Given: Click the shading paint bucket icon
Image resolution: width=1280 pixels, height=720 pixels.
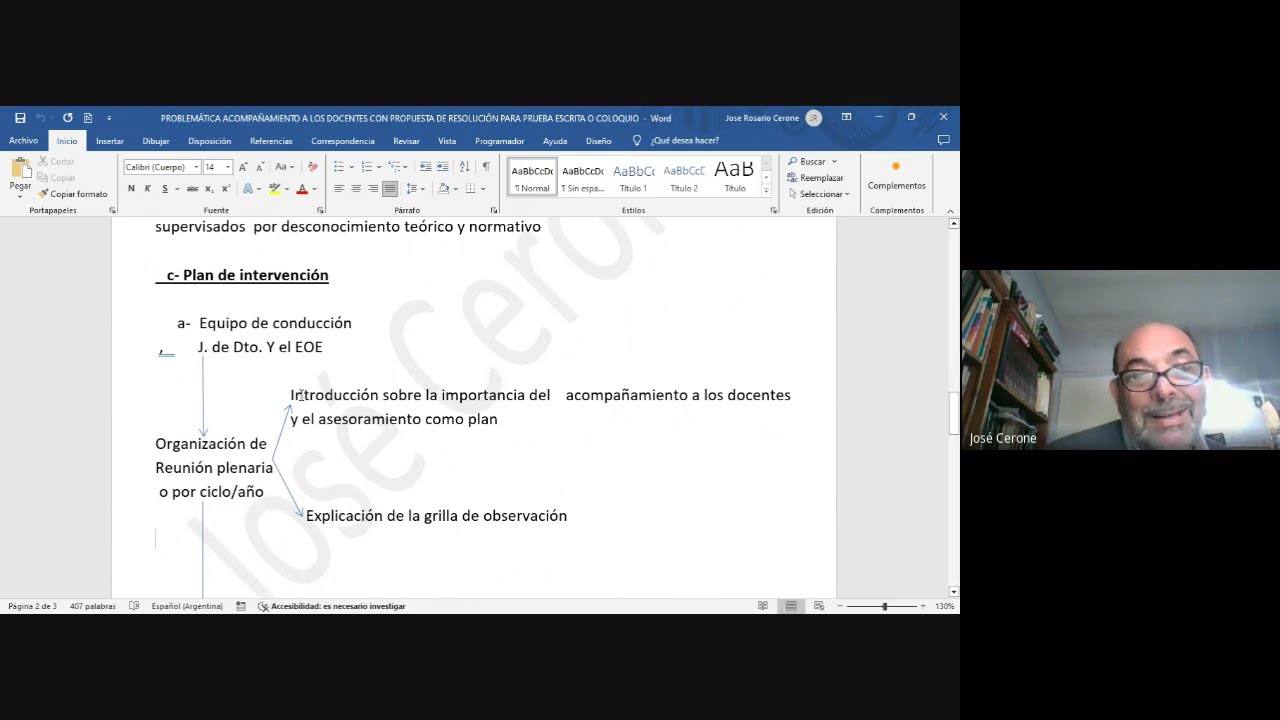Looking at the screenshot, I should point(443,189).
